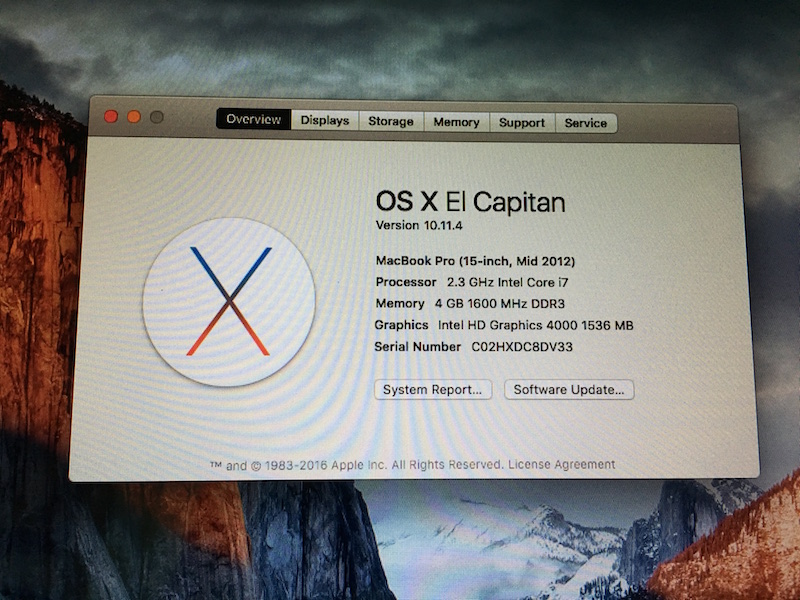Open the Service tab
The image size is (800, 600).
click(586, 123)
